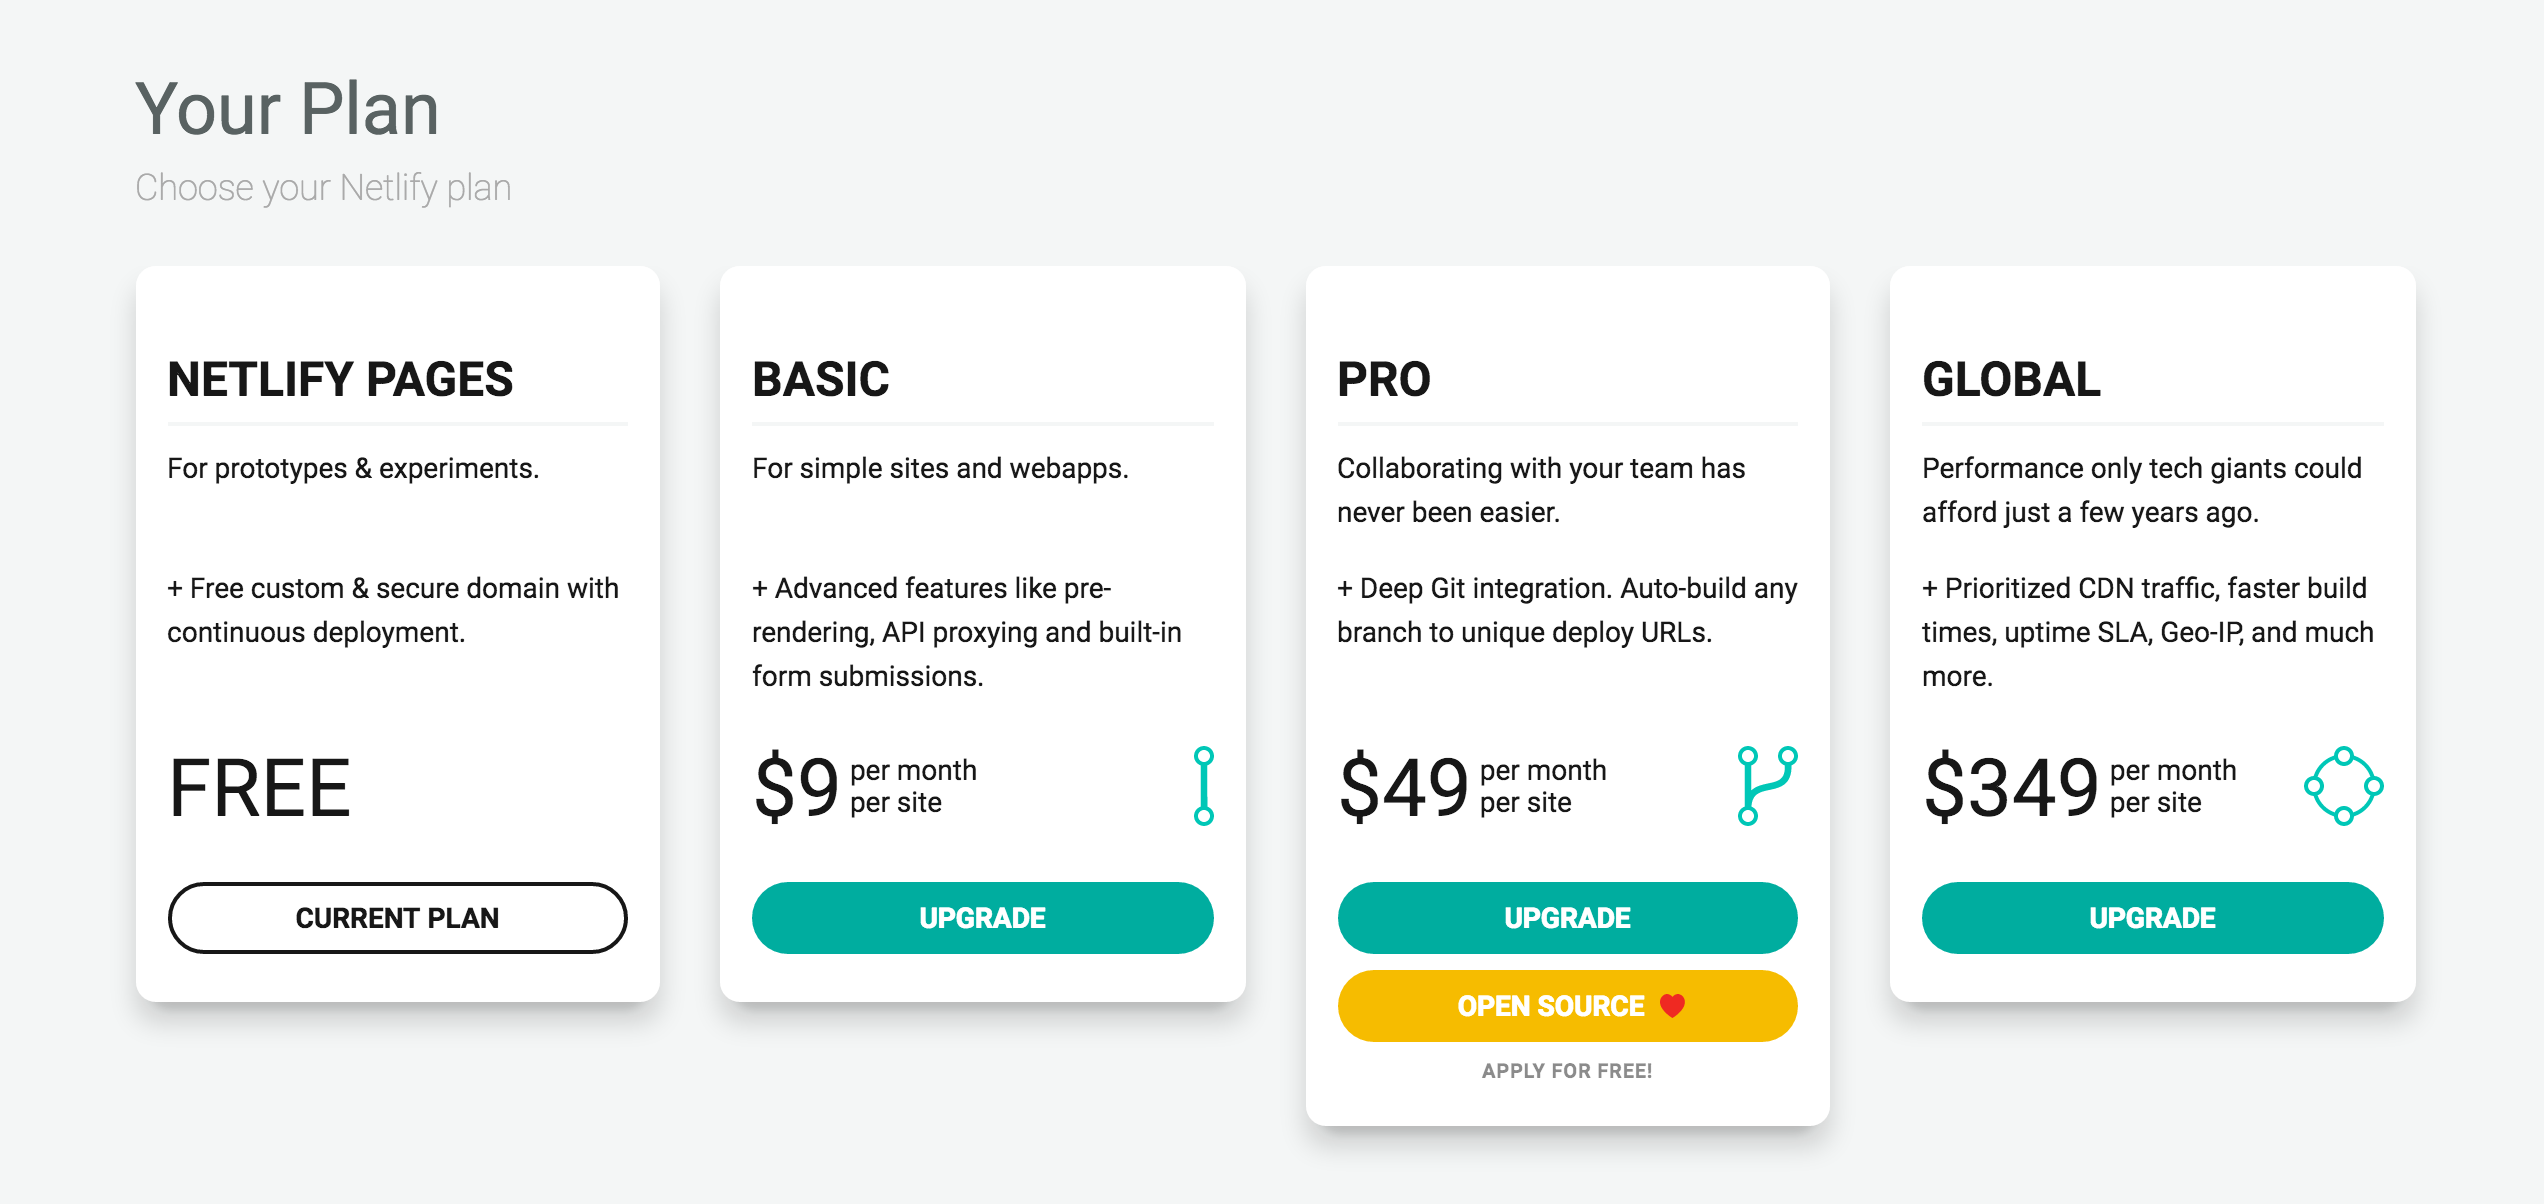2544x1204 pixels.
Task: Click the Global plan circular network icon
Action: 2343,786
